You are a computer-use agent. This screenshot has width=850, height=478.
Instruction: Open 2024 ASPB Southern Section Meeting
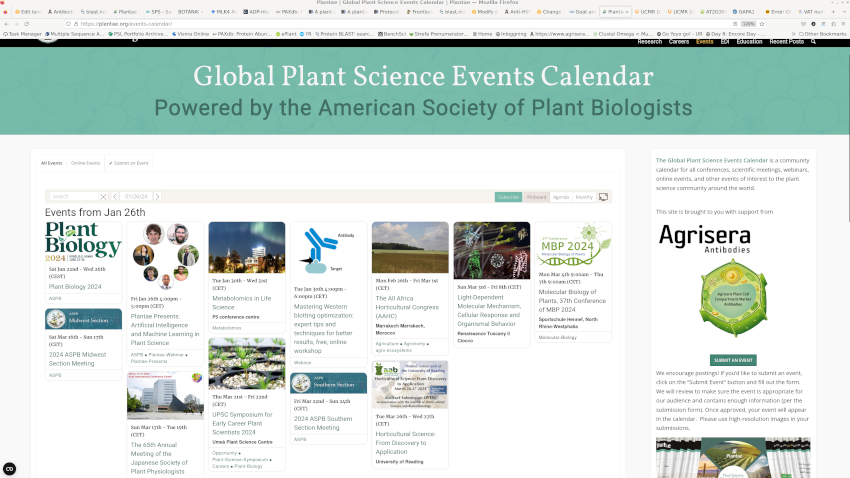[323, 423]
